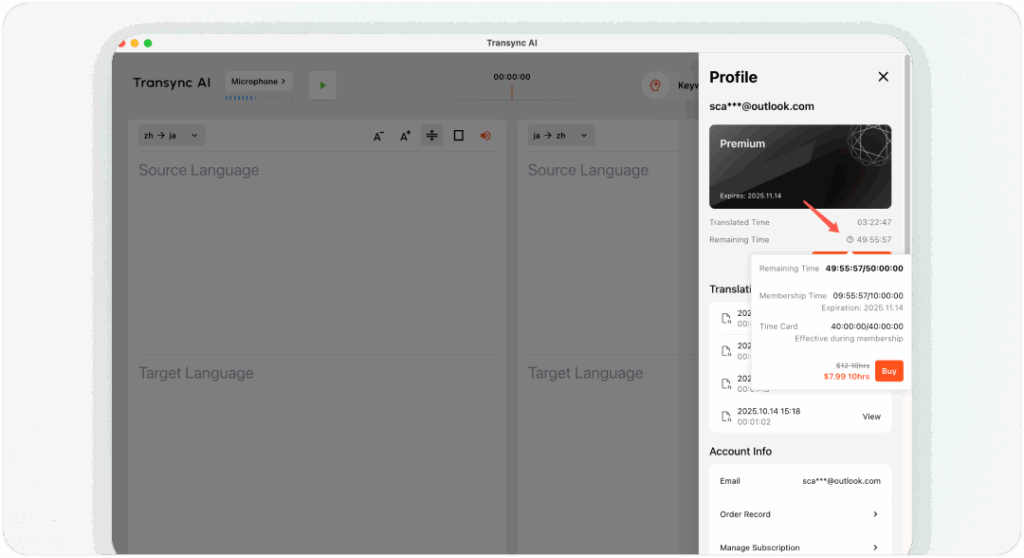
Task: View the 2025.10.14 15:18 translation record
Action: coord(871,416)
